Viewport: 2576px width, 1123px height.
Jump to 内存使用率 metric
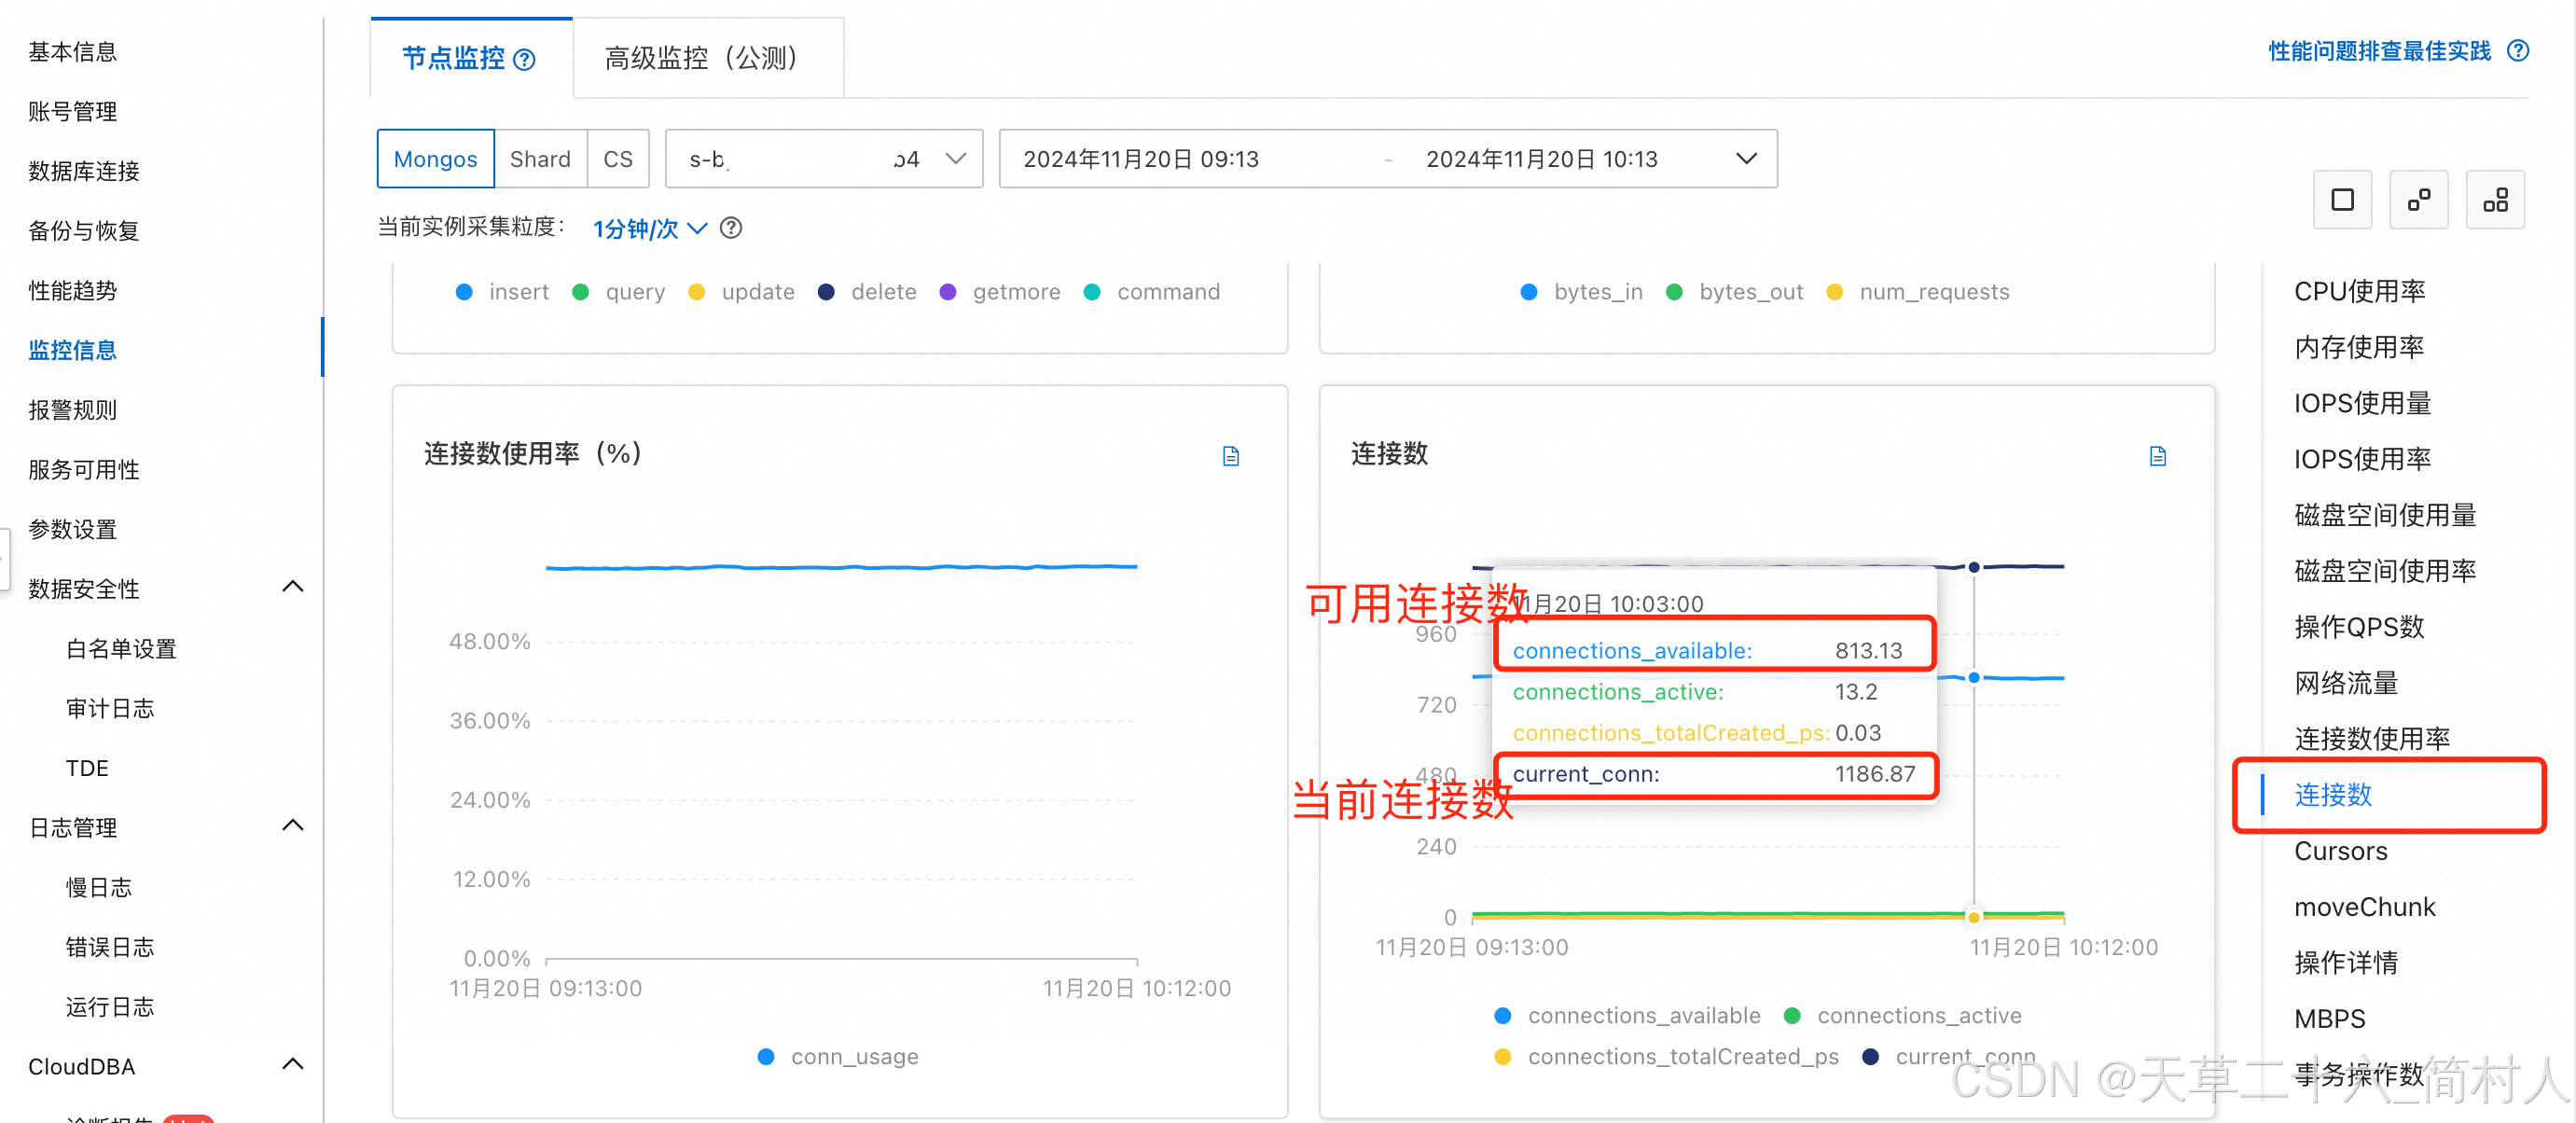2359,347
